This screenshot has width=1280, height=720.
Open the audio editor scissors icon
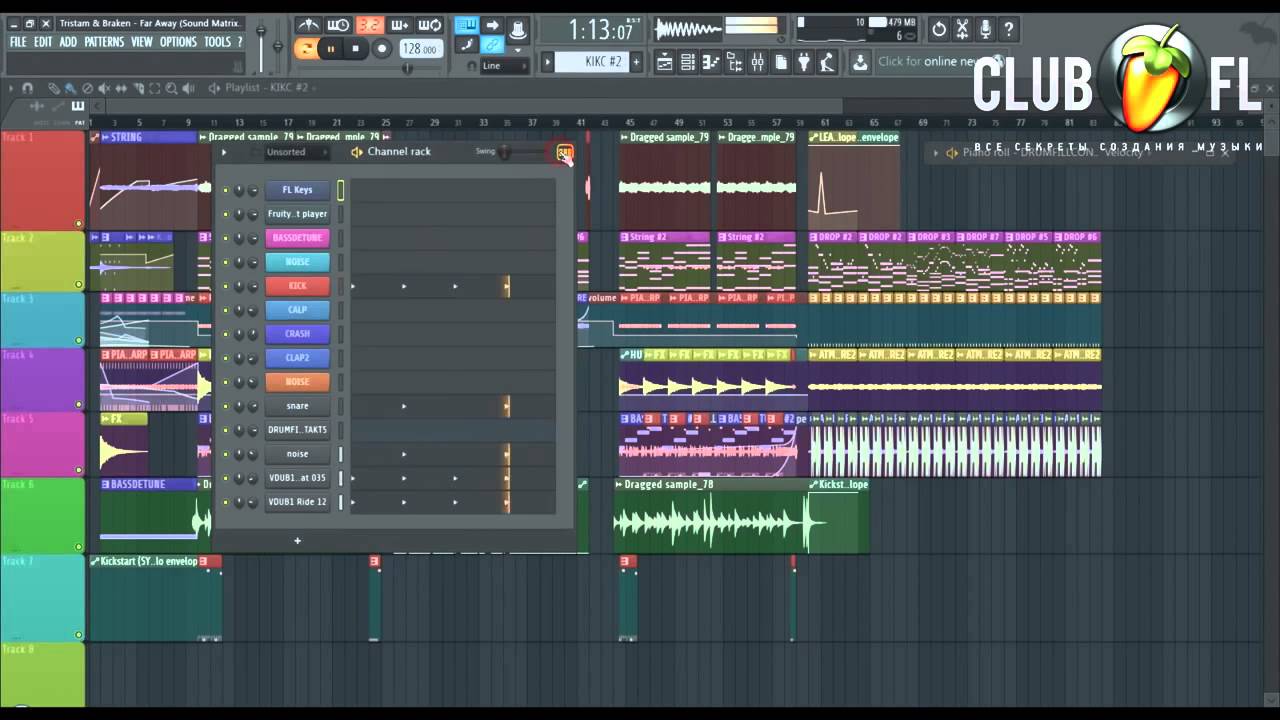click(962, 29)
